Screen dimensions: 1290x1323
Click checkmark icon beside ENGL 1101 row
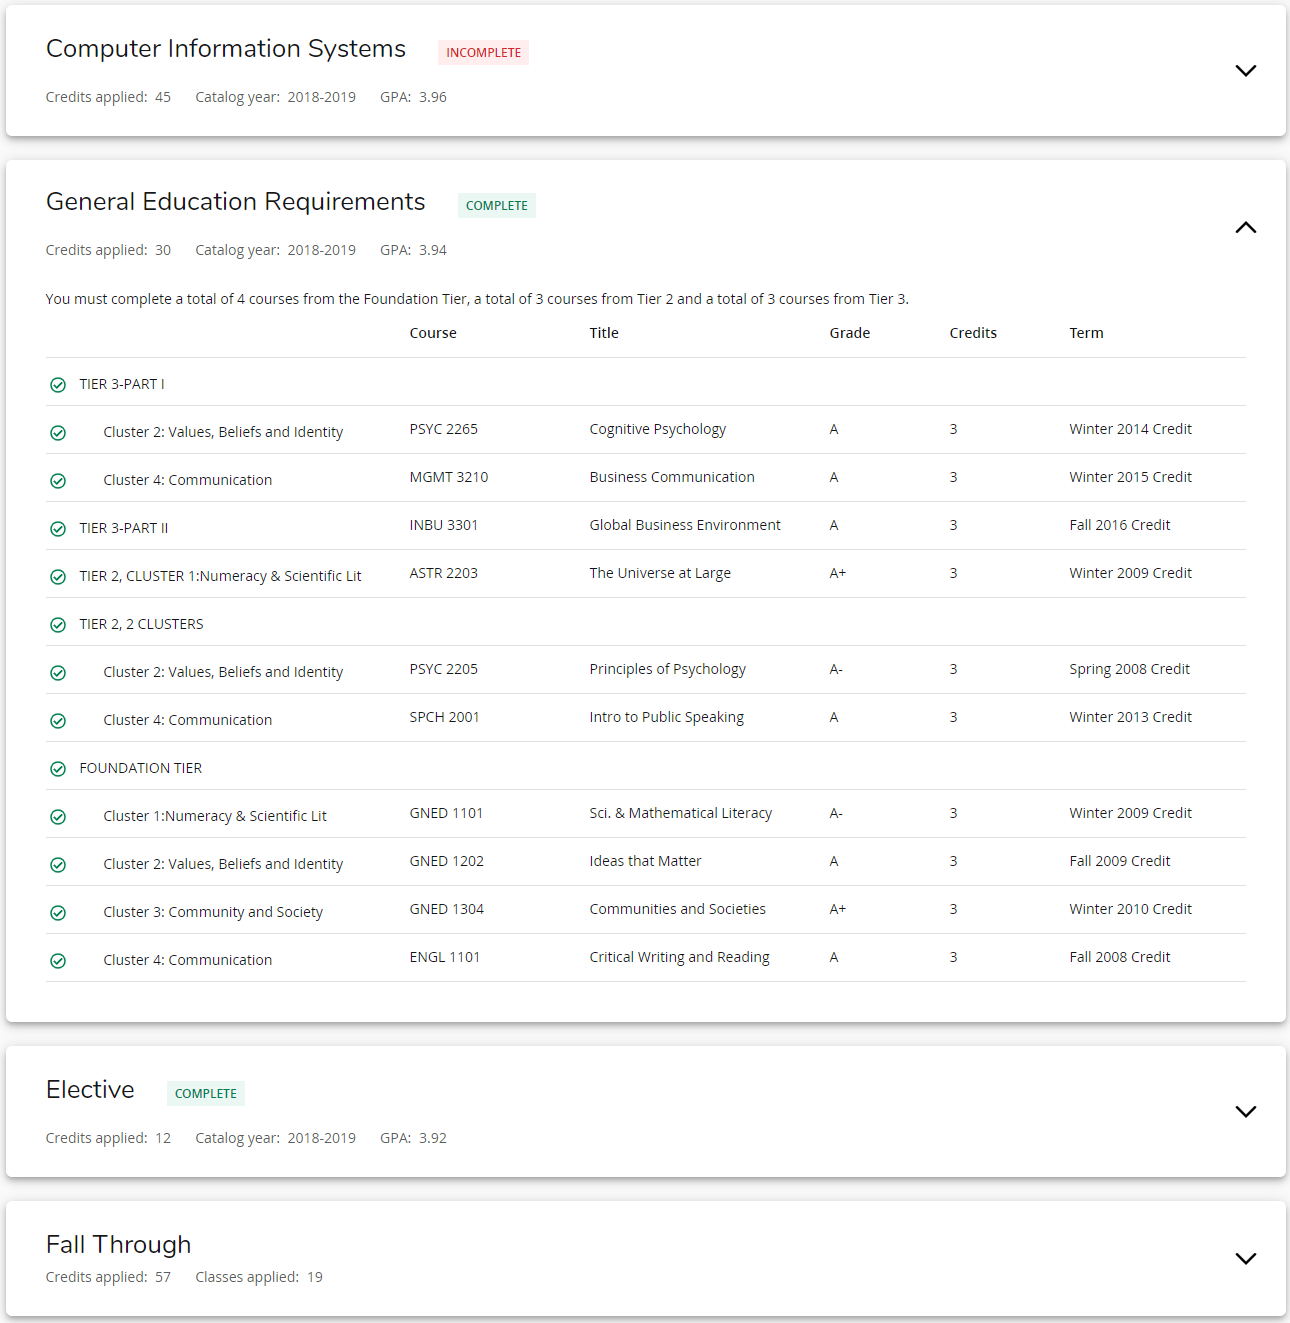(x=58, y=961)
